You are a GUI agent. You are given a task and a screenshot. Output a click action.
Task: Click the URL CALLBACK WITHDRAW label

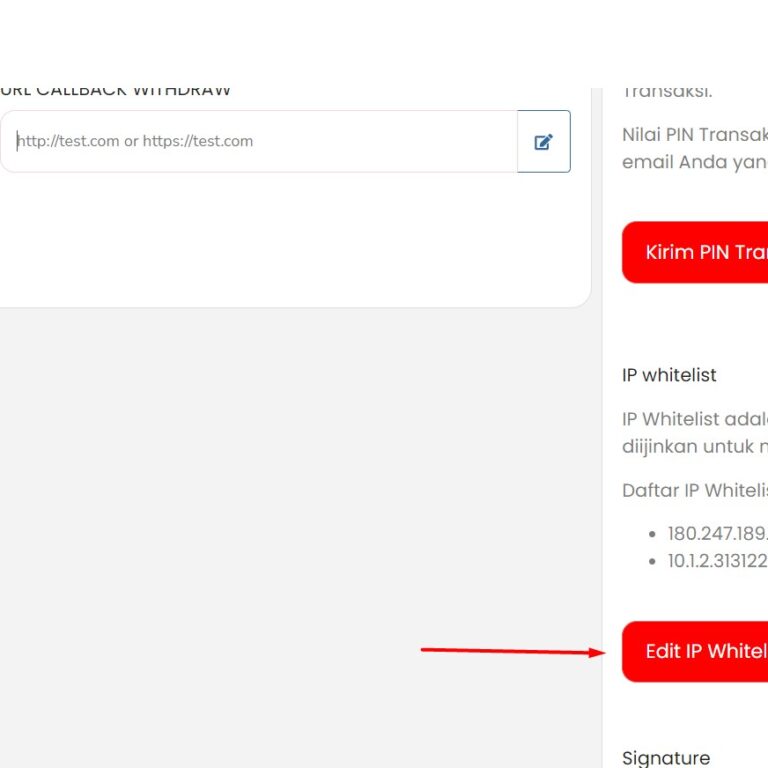click(x=115, y=92)
